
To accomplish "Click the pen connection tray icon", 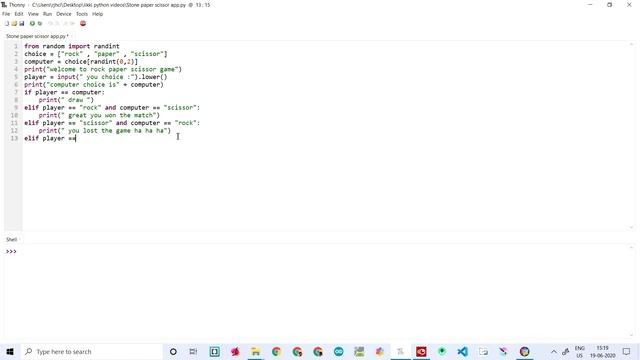I will tap(566, 351).
